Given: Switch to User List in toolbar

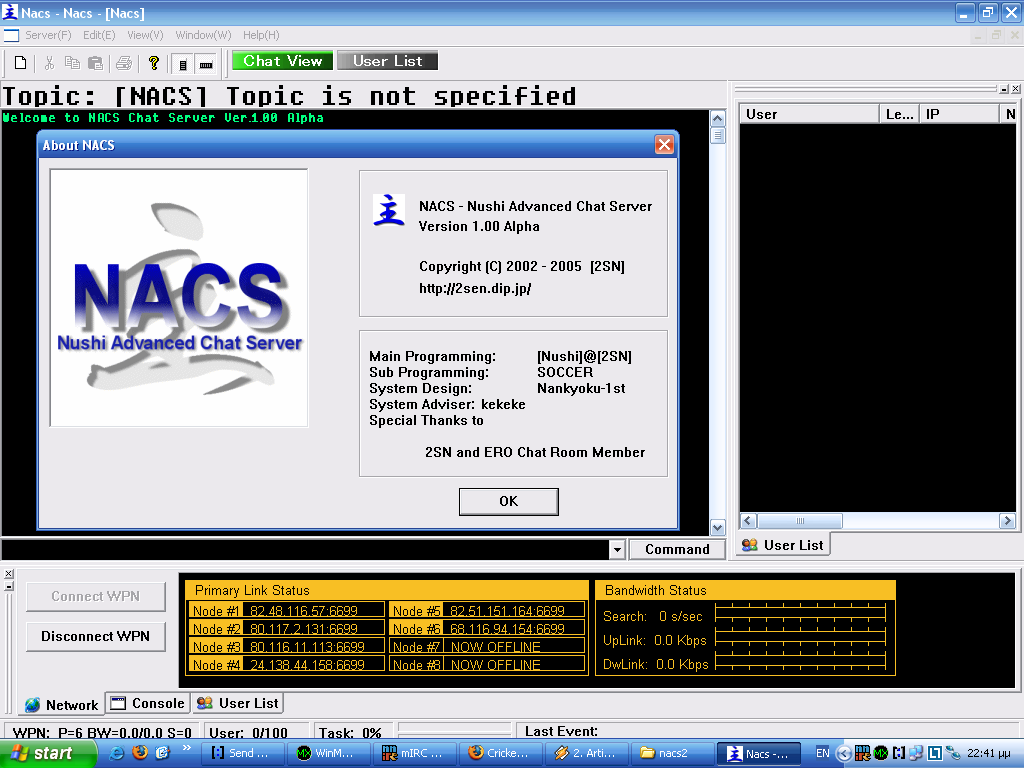Looking at the screenshot, I should tap(387, 61).
